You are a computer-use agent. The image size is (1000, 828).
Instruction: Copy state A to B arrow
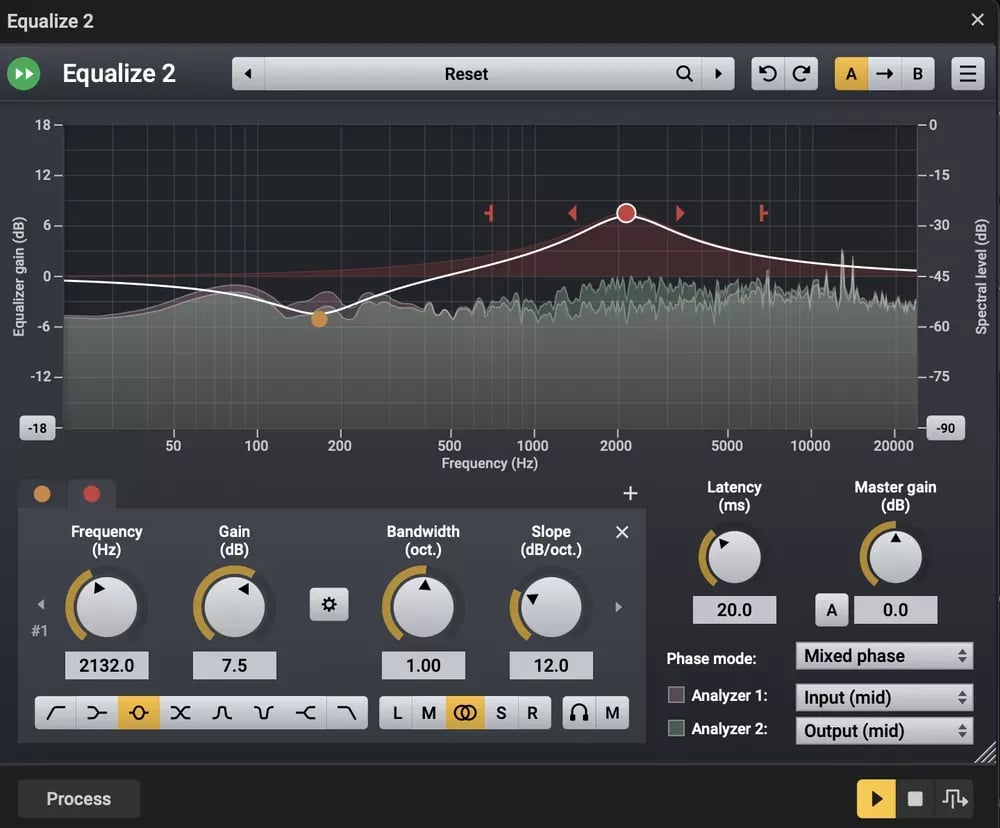[885, 74]
